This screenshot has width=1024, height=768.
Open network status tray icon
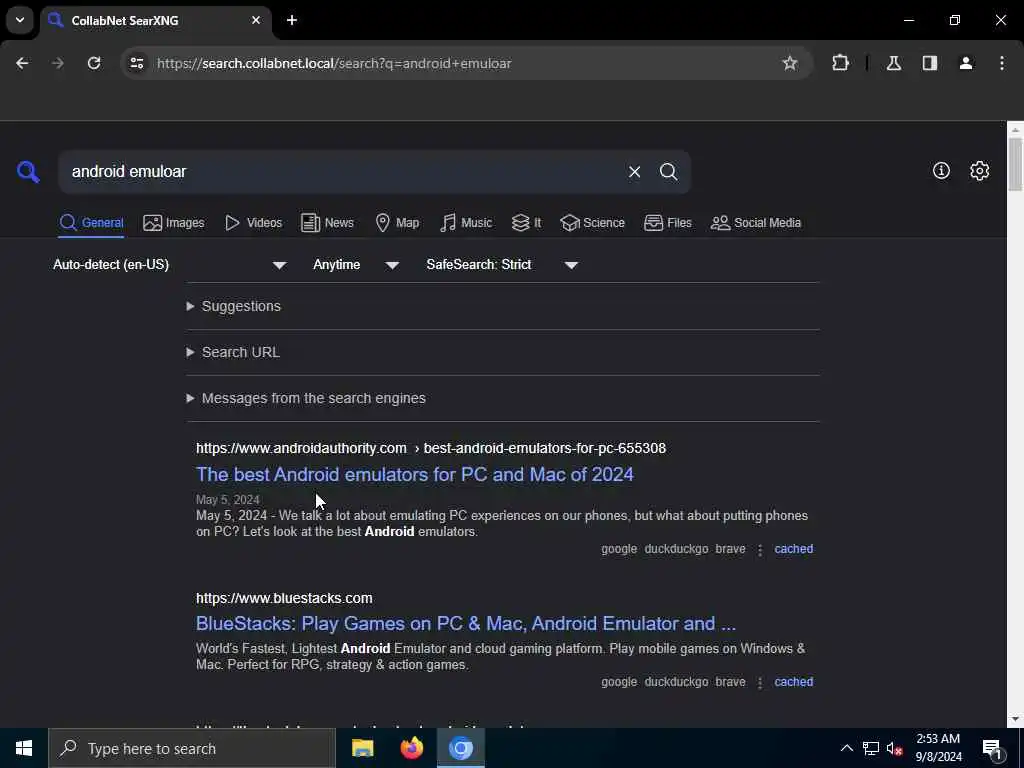tap(871, 748)
